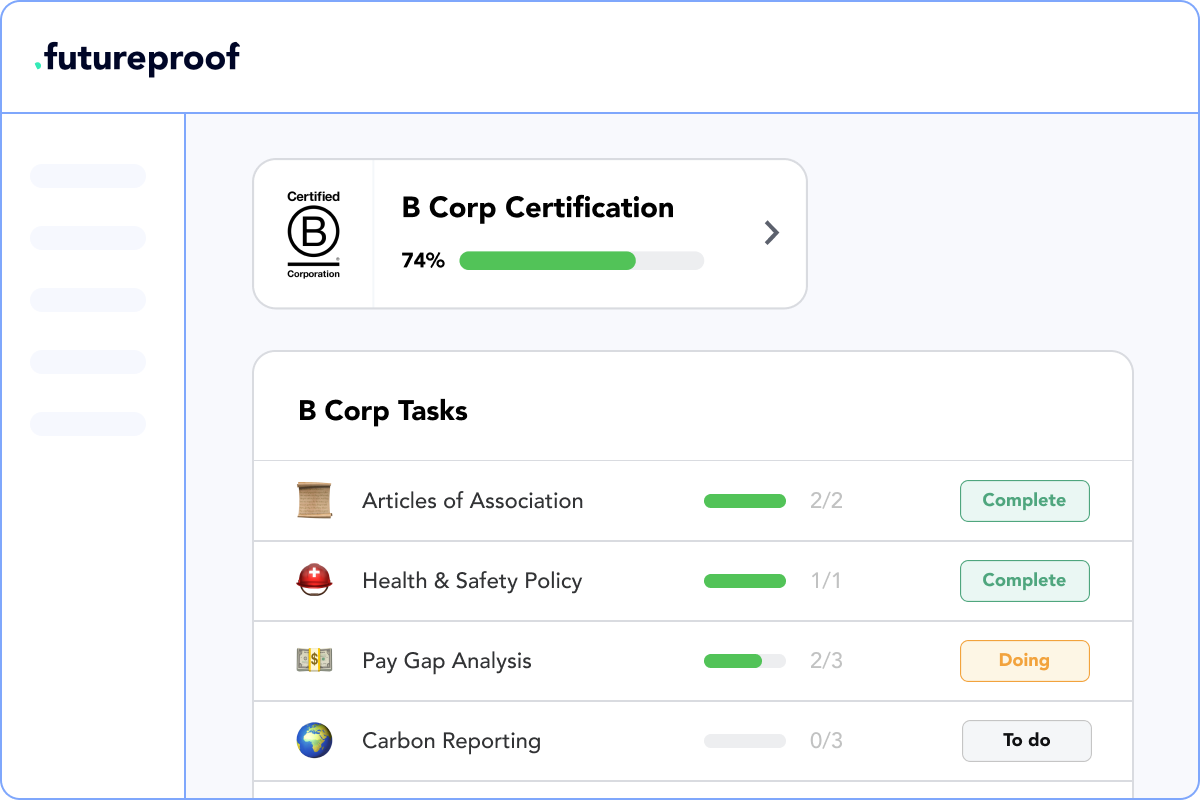Image resolution: width=1200 pixels, height=800 pixels.
Task: Click Complete status for Articles of Association
Action: (1024, 501)
